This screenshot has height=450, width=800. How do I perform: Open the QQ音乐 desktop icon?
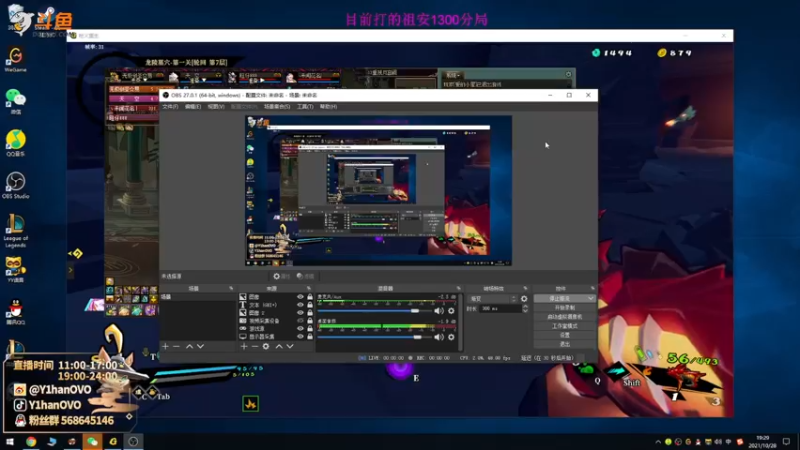(15, 143)
